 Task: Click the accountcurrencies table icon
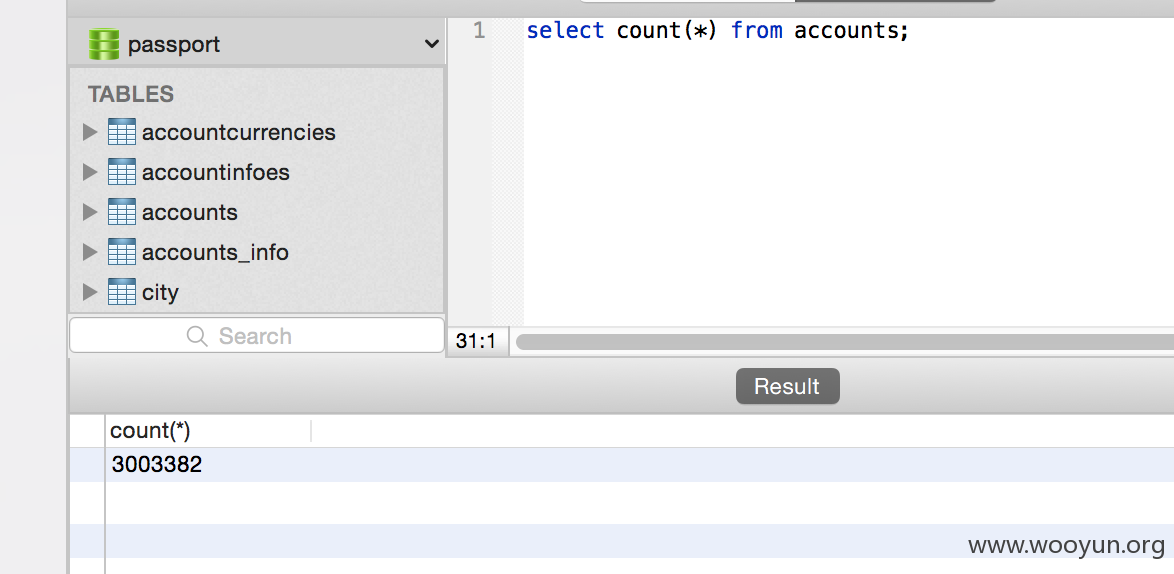(121, 132)
